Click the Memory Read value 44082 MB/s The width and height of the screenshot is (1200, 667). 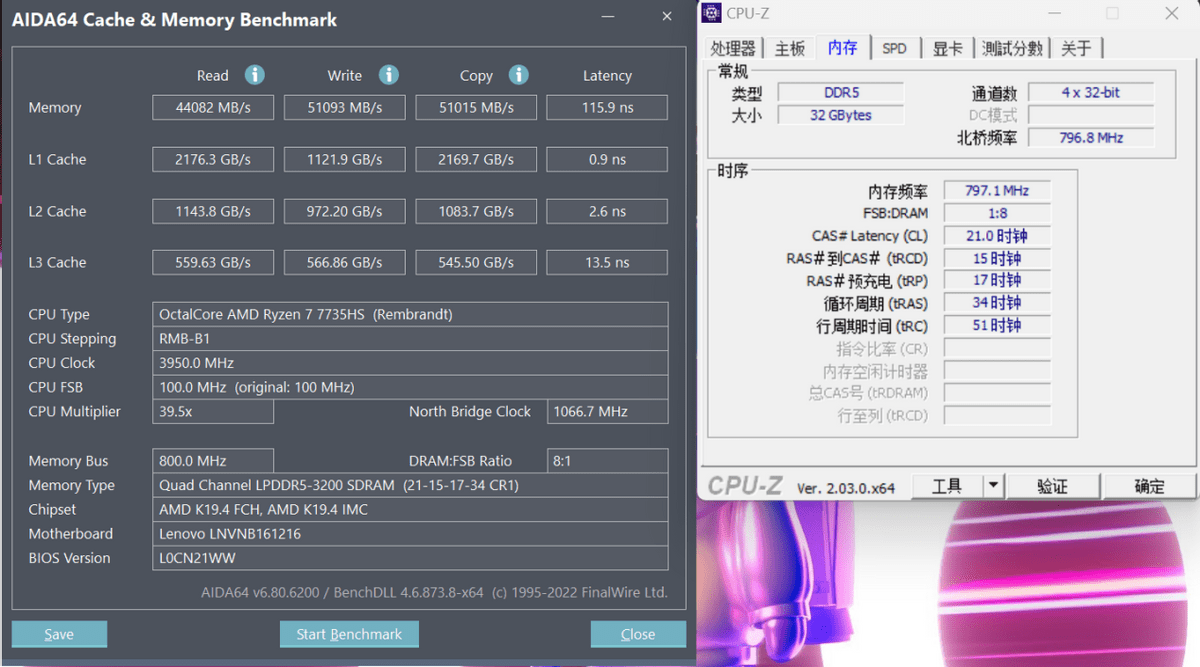[x=213, y=108]
